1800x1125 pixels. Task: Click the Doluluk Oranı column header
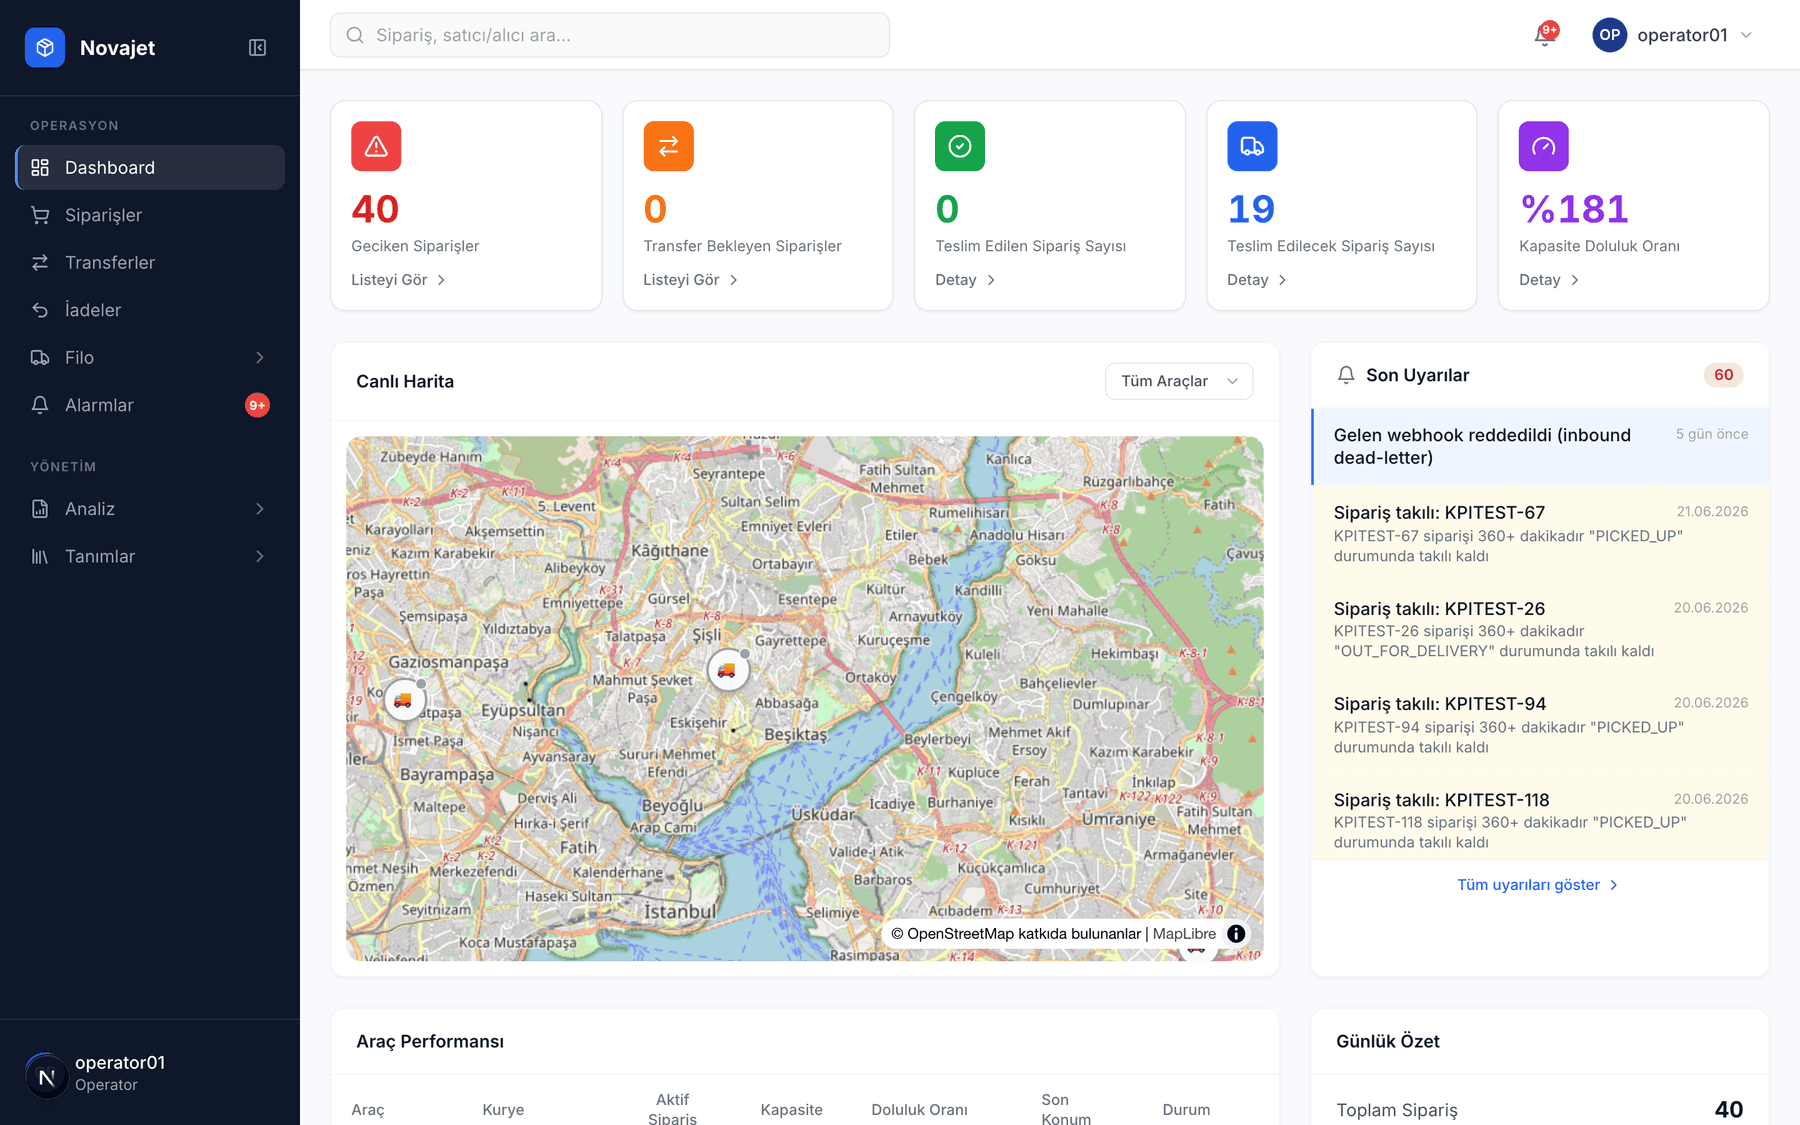pos(919,1109)
